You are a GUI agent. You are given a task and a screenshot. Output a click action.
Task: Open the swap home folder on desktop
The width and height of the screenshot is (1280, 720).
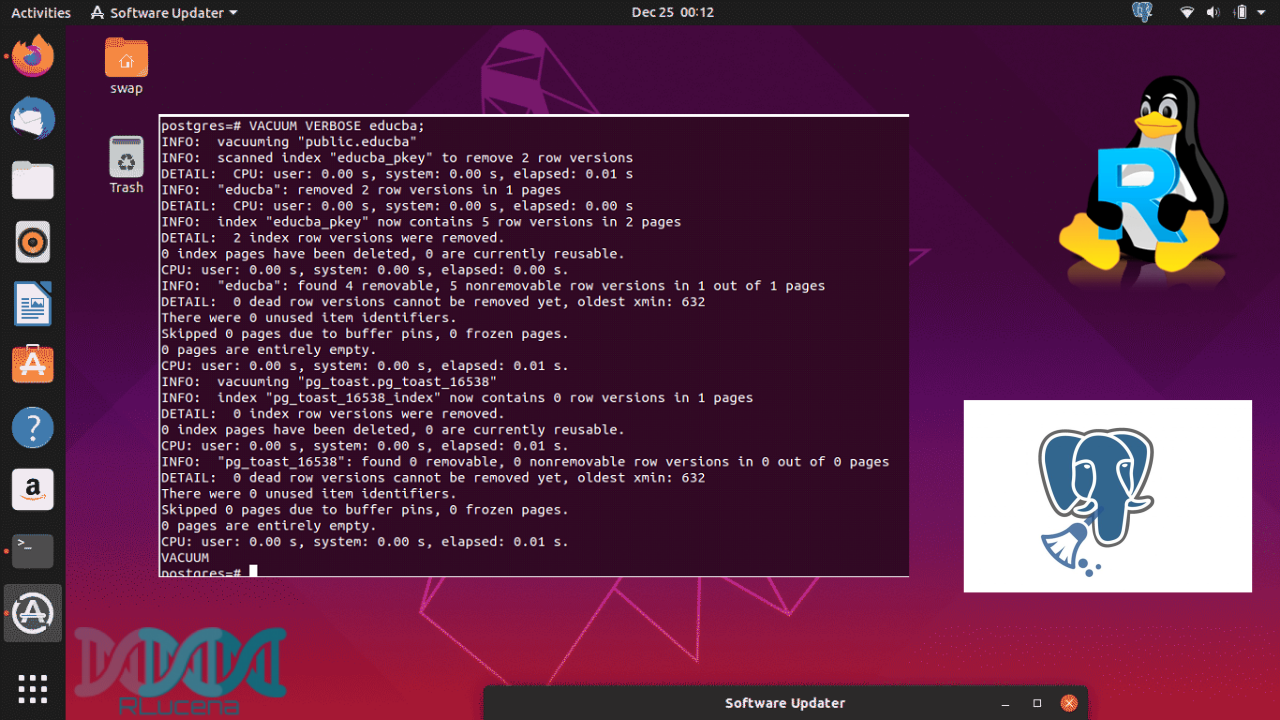pos(126,65)
